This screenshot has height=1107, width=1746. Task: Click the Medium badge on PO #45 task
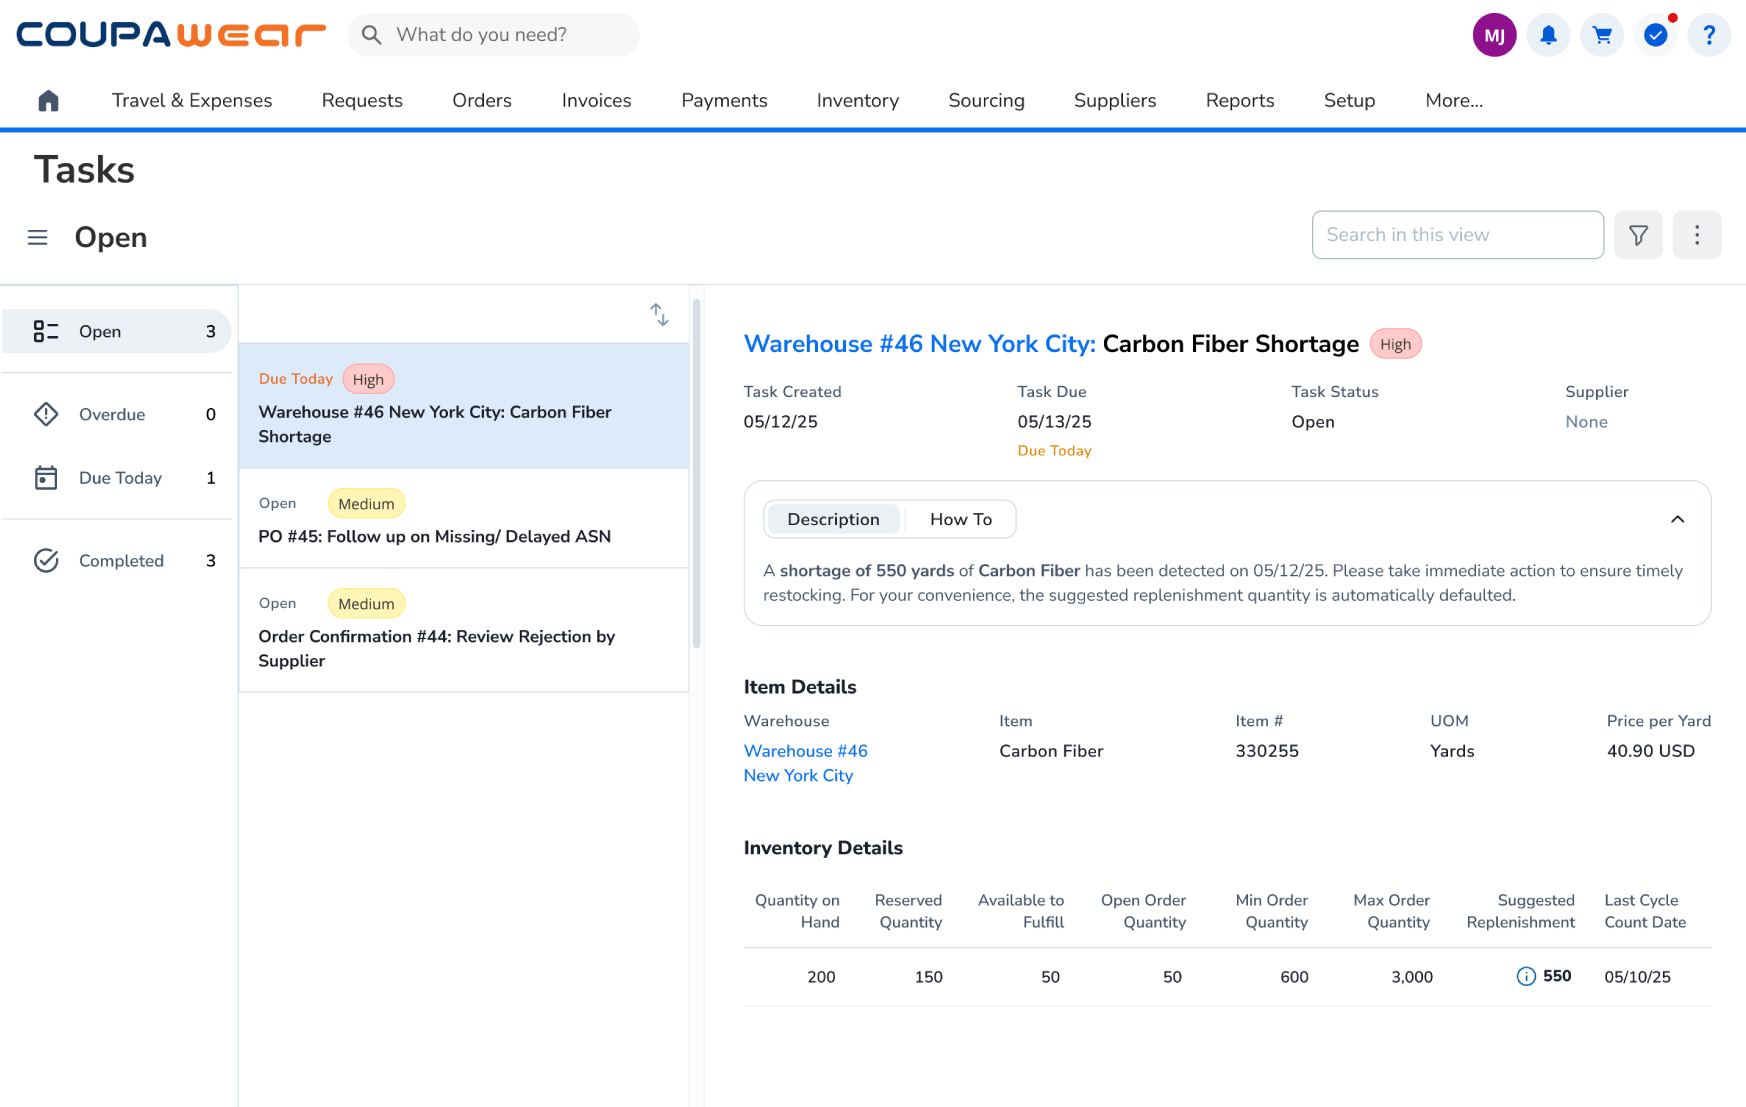366,504
